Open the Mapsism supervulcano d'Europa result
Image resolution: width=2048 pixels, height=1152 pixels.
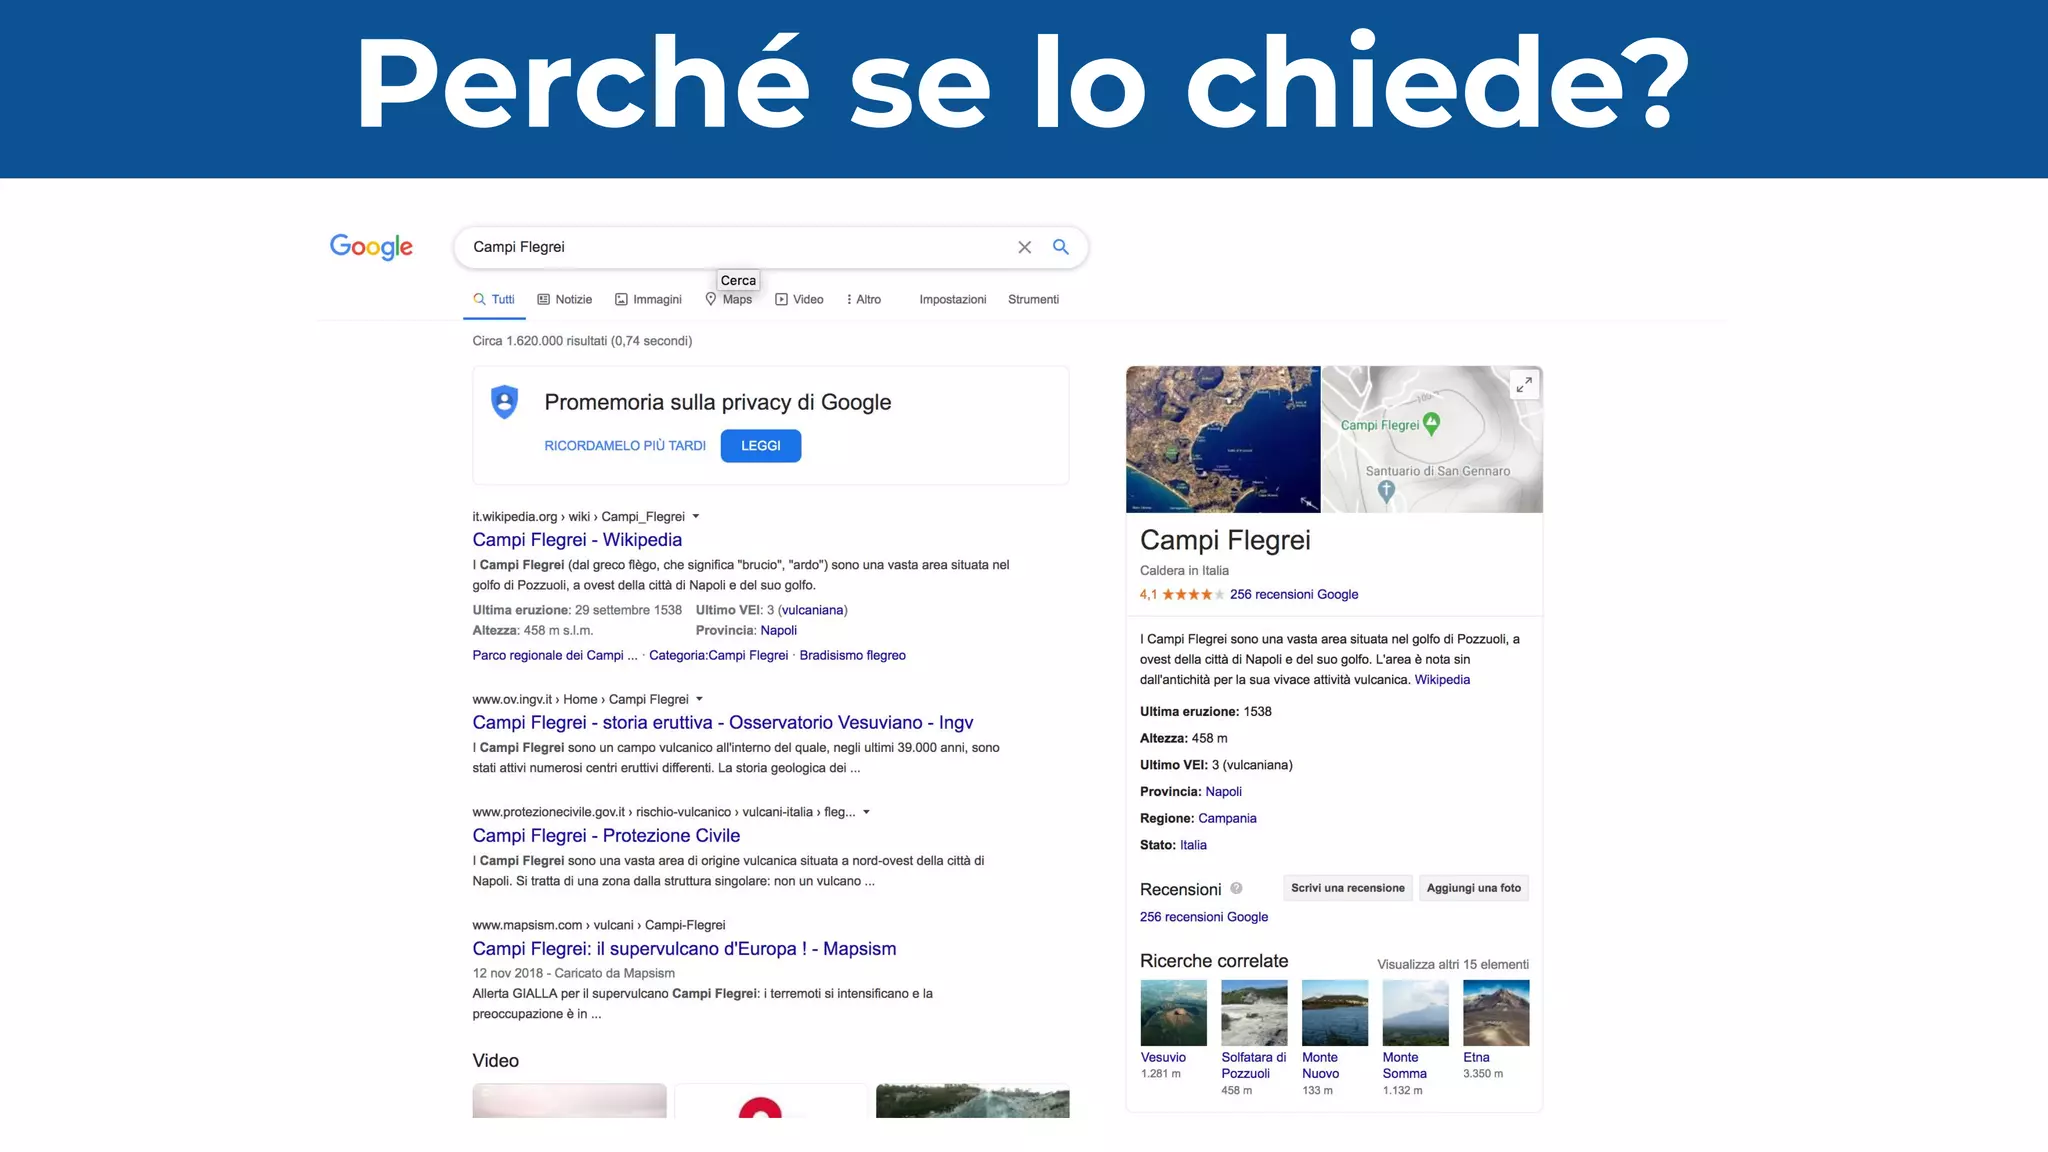[684, 949]
